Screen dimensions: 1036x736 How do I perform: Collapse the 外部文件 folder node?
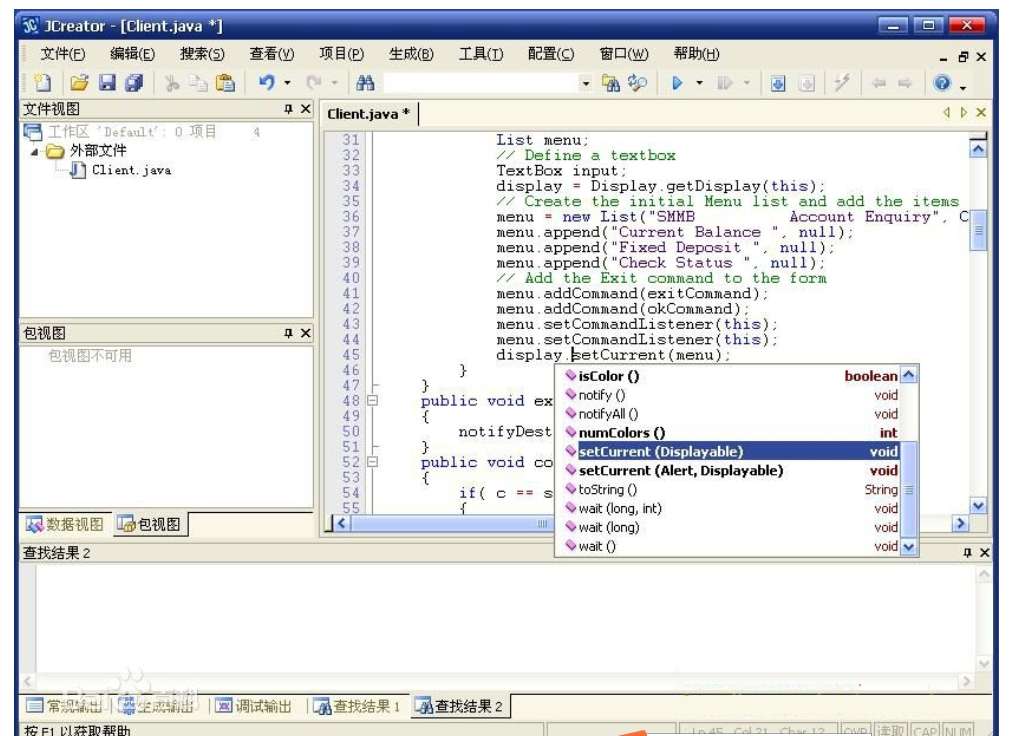(34, 152)
